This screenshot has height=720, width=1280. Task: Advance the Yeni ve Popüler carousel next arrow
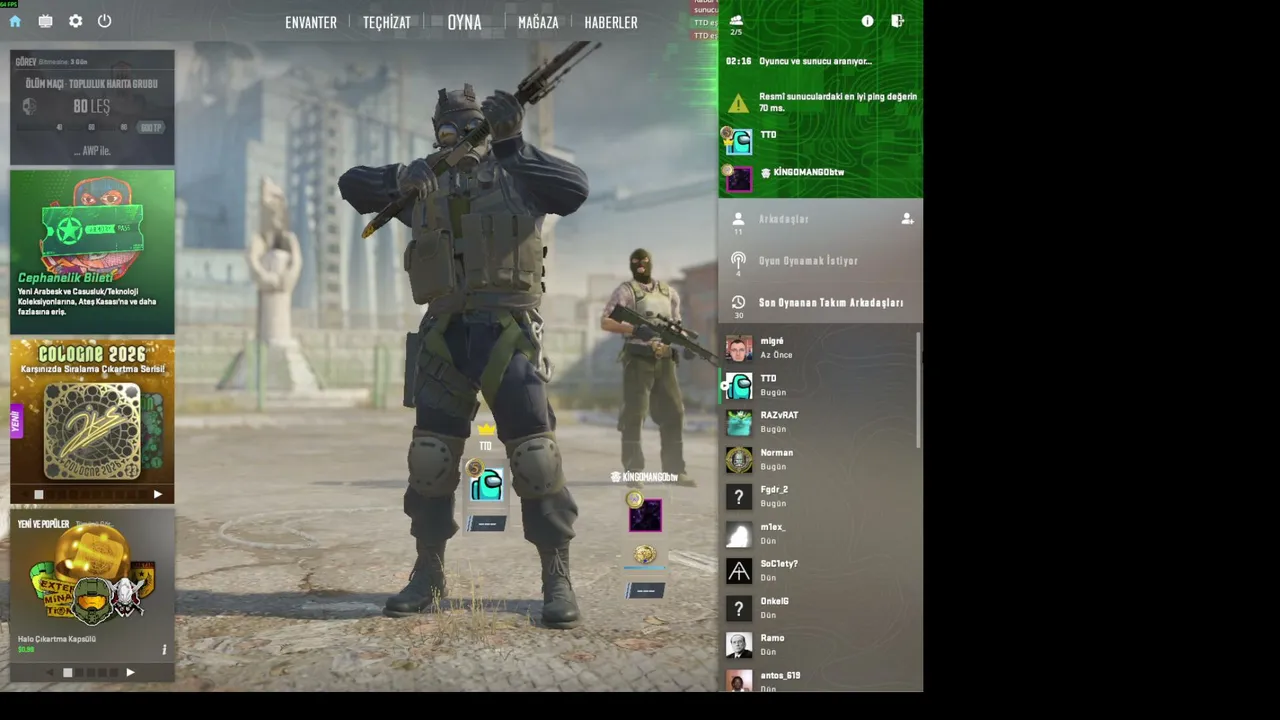pos(130,673)
